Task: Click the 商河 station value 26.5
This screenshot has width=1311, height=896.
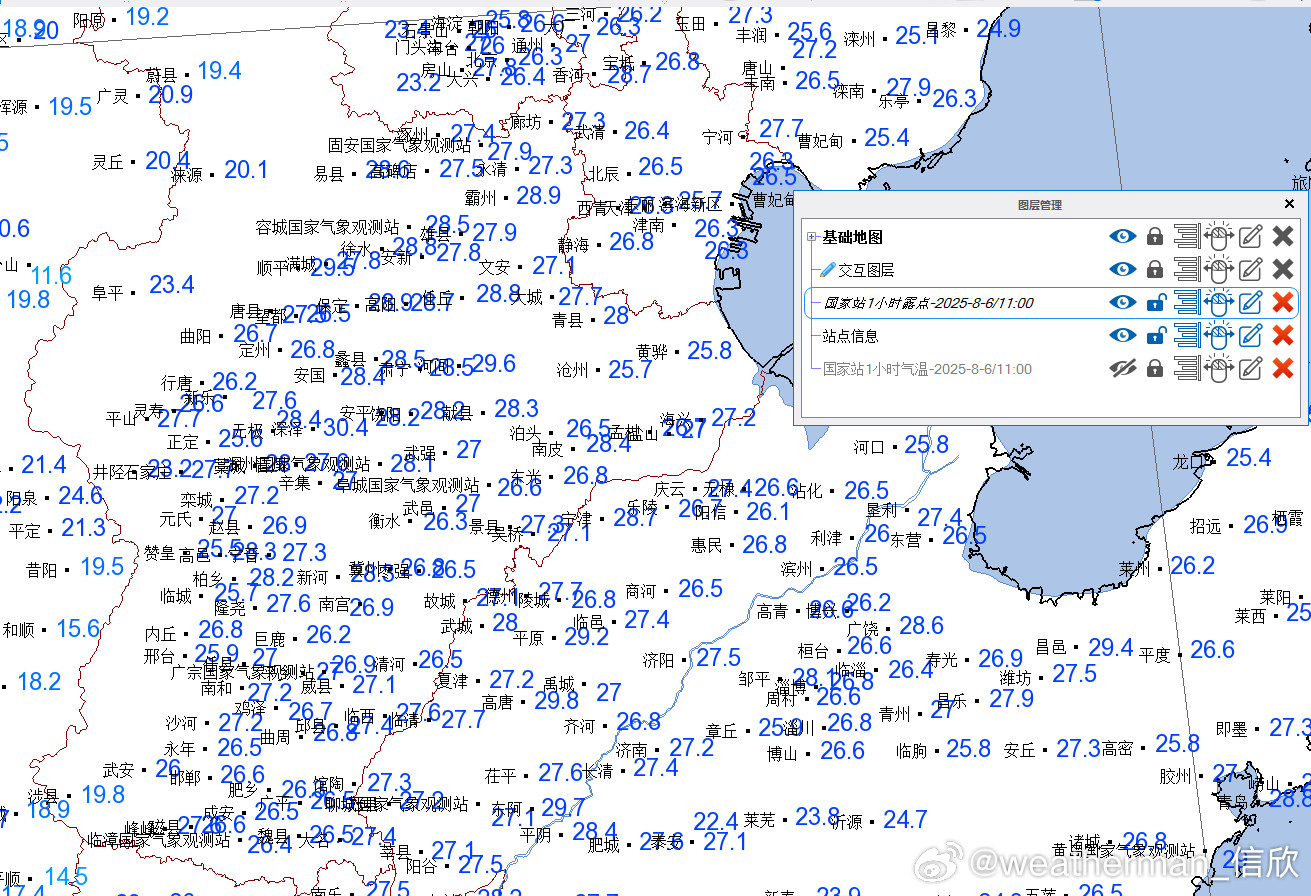Action: (701, 589)
